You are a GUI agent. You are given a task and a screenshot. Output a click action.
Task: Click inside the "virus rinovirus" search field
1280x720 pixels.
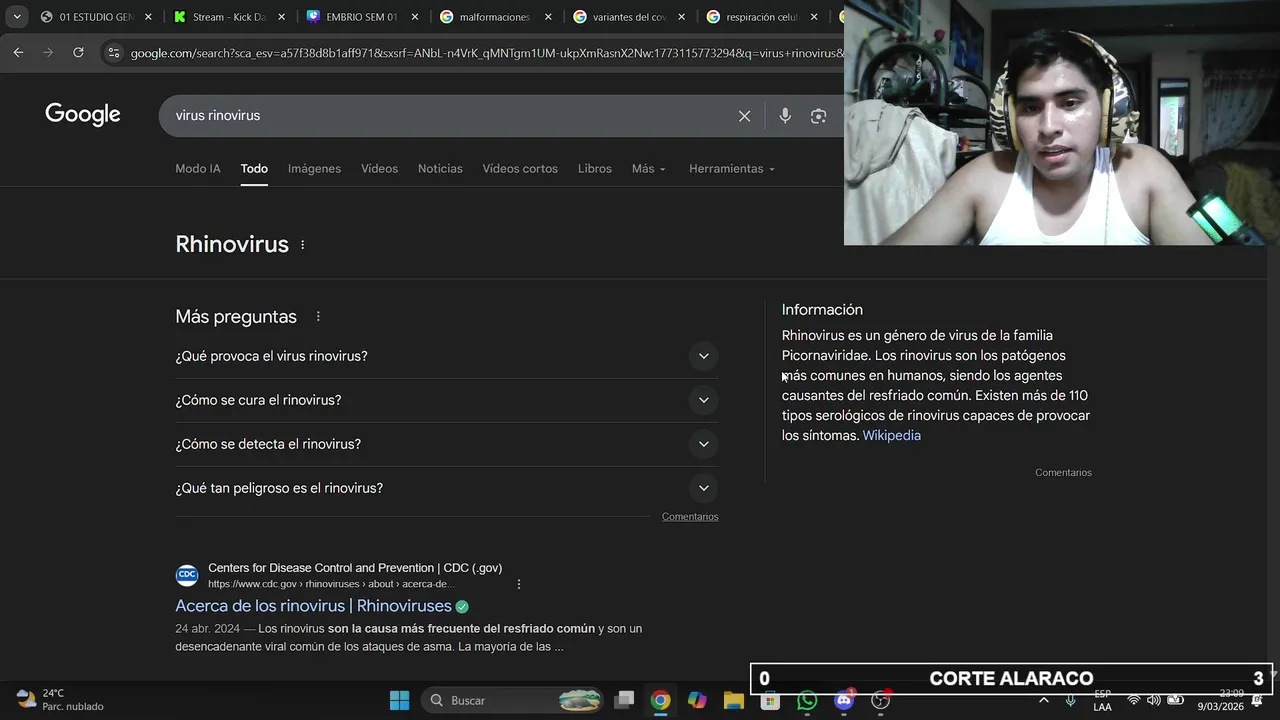450,116
